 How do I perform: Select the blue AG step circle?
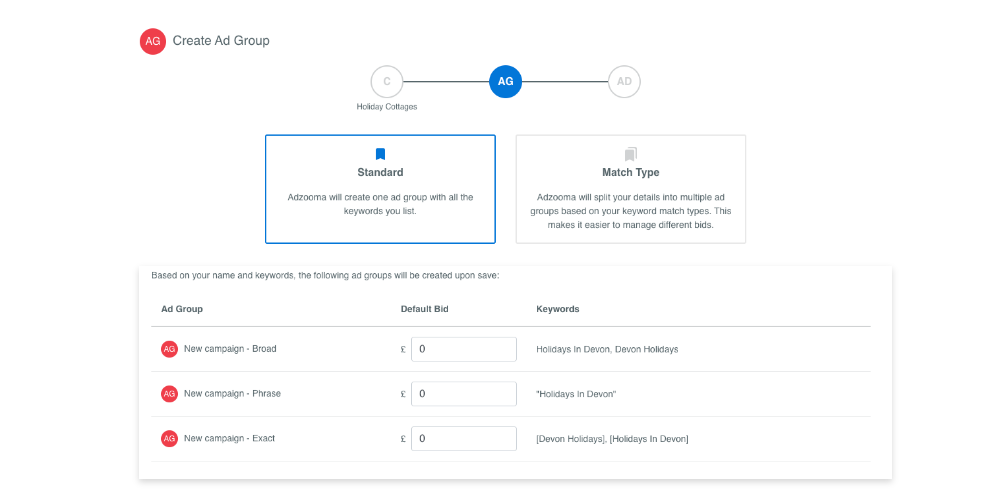[505, 82]
